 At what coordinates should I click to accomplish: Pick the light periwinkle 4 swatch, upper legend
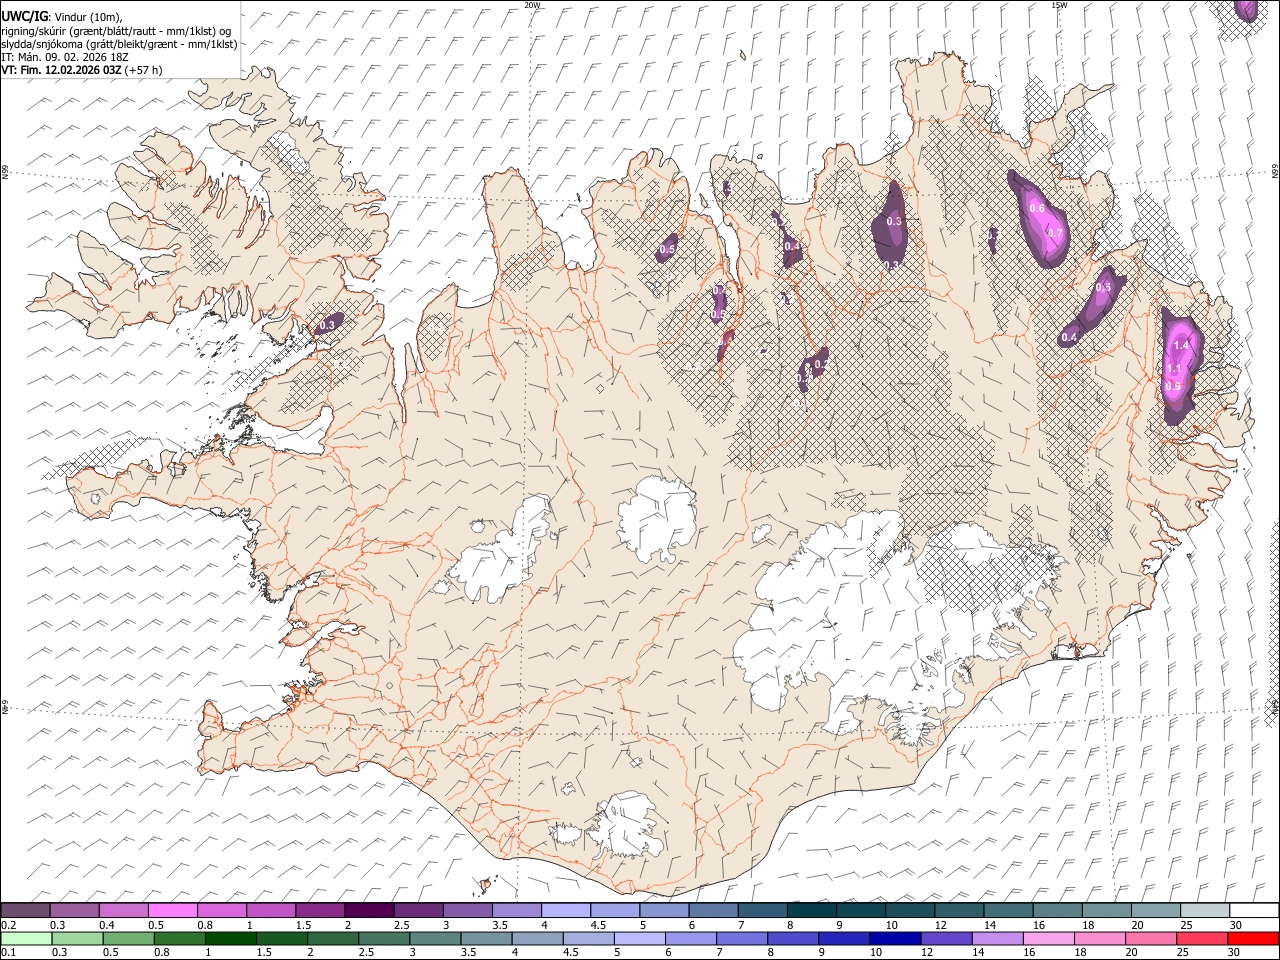565,911
